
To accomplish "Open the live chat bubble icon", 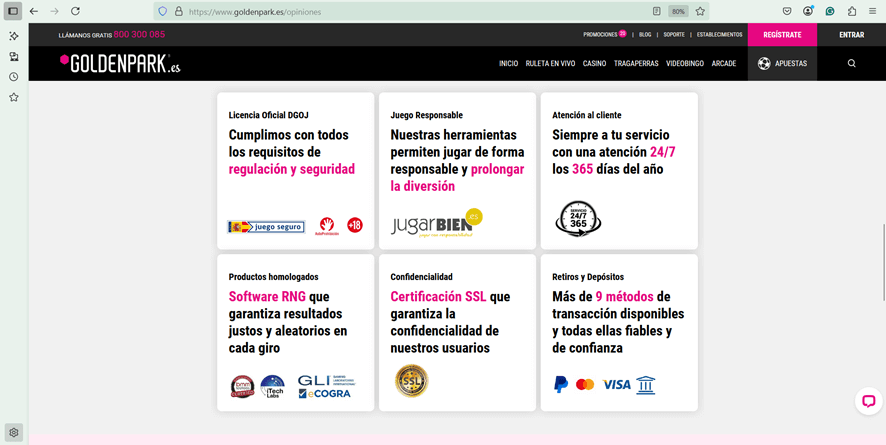I will [x=868, y=401].
